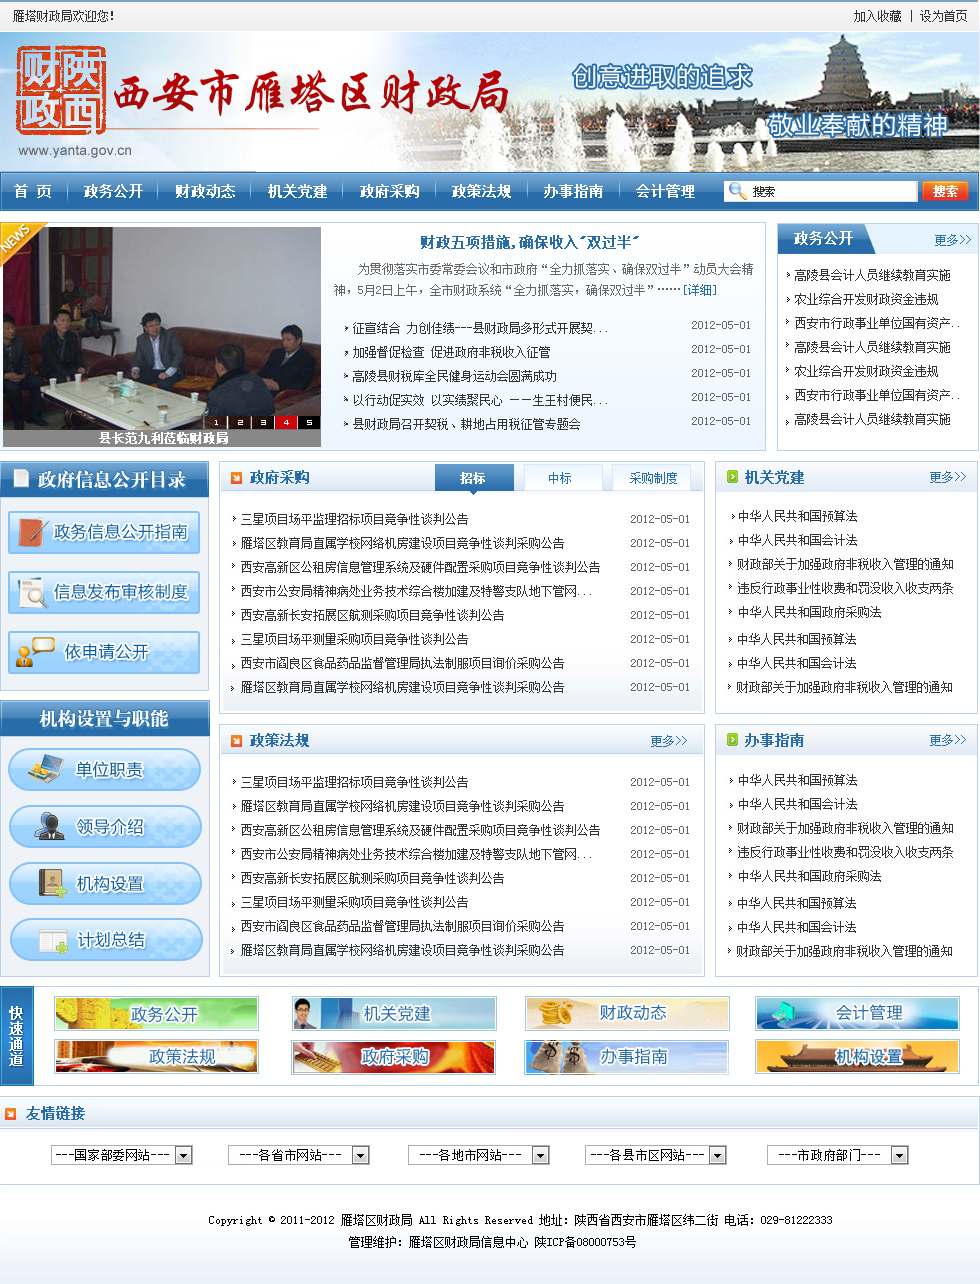Switch slideshow to image number 5
The image size is (980, 1284).
click(309, 423)
